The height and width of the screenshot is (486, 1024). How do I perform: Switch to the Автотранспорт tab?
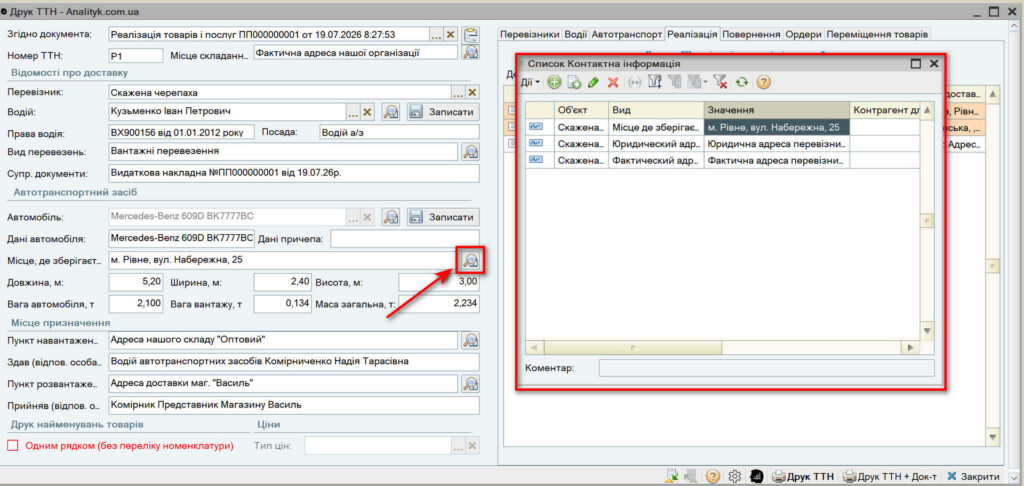point(627,34)
